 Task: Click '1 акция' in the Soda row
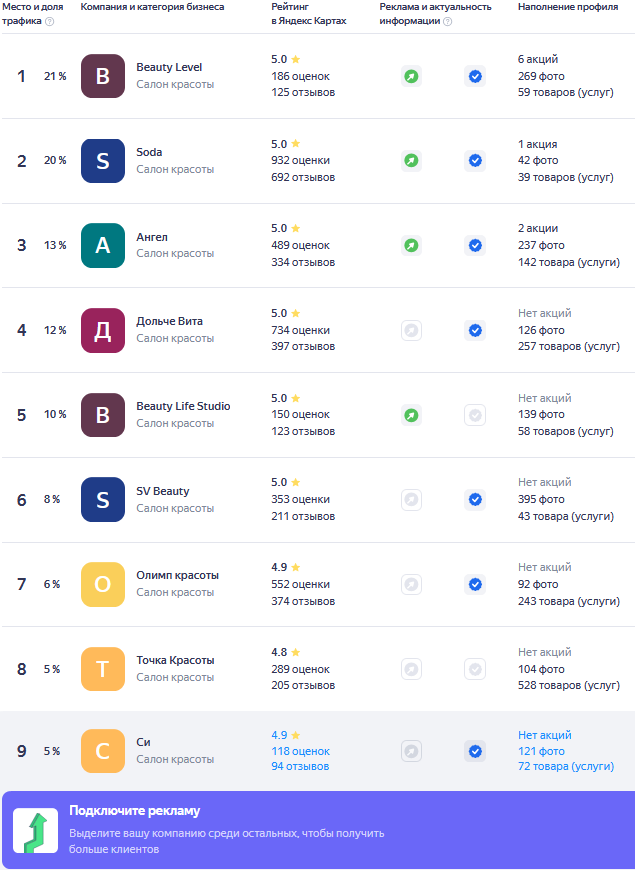tap(537, 144)
